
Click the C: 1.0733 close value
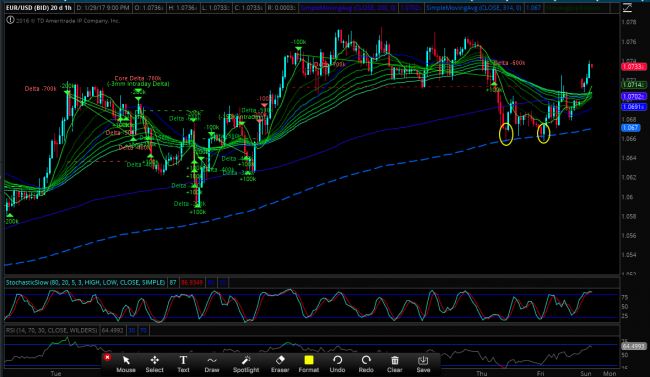click(x=250, y=7)
